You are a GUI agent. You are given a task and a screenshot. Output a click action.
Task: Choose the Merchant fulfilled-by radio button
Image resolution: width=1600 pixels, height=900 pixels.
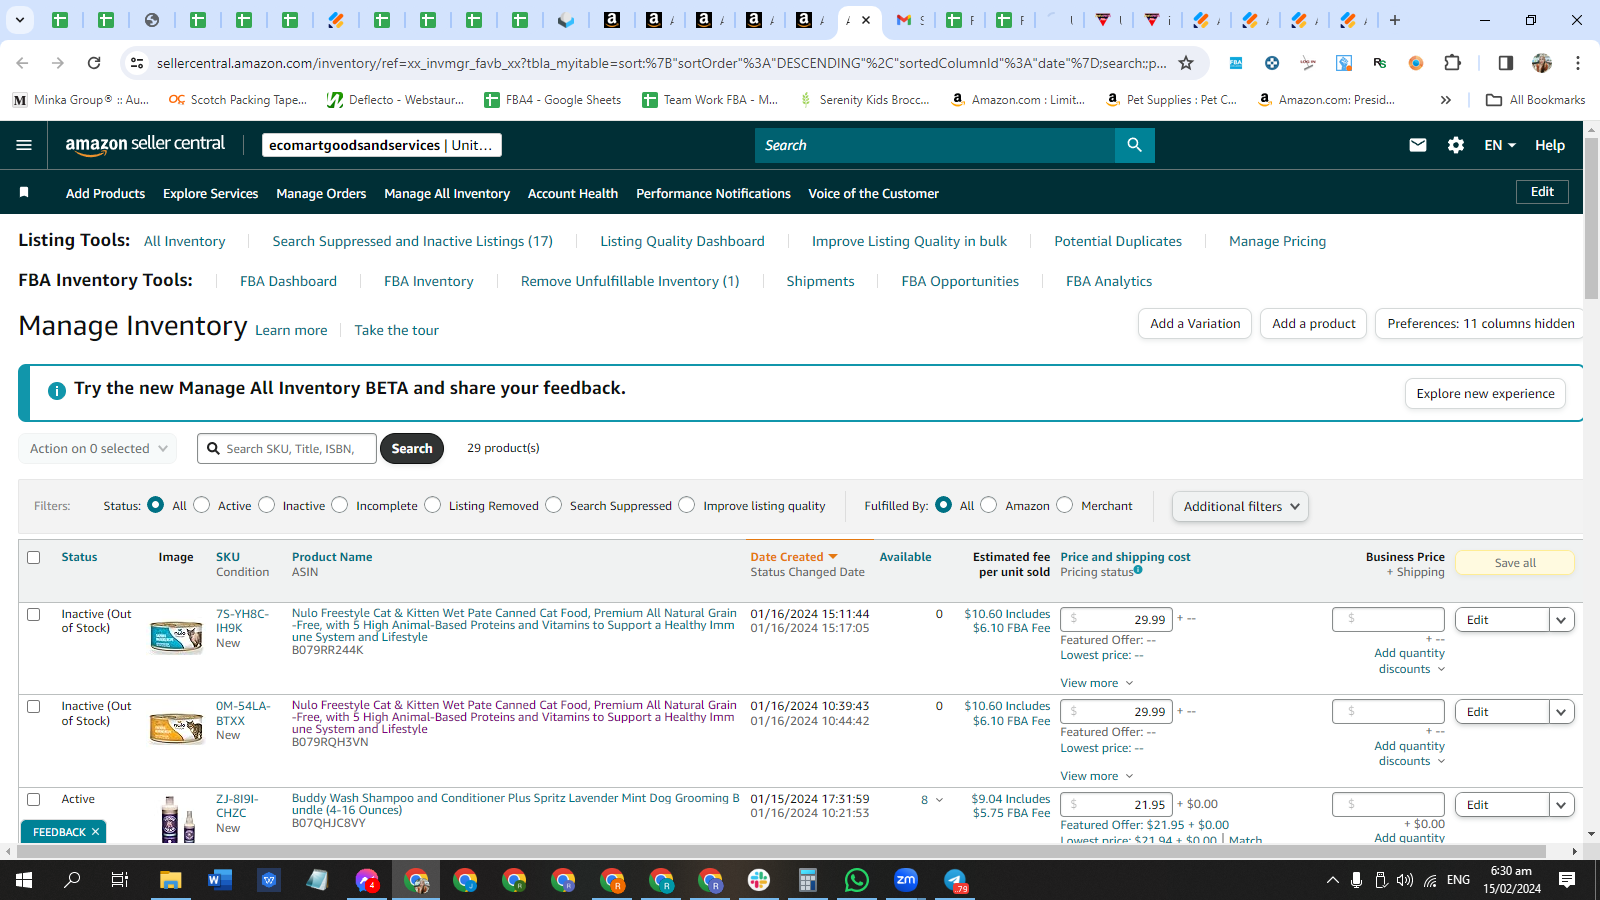click(x=1065, y=505)
